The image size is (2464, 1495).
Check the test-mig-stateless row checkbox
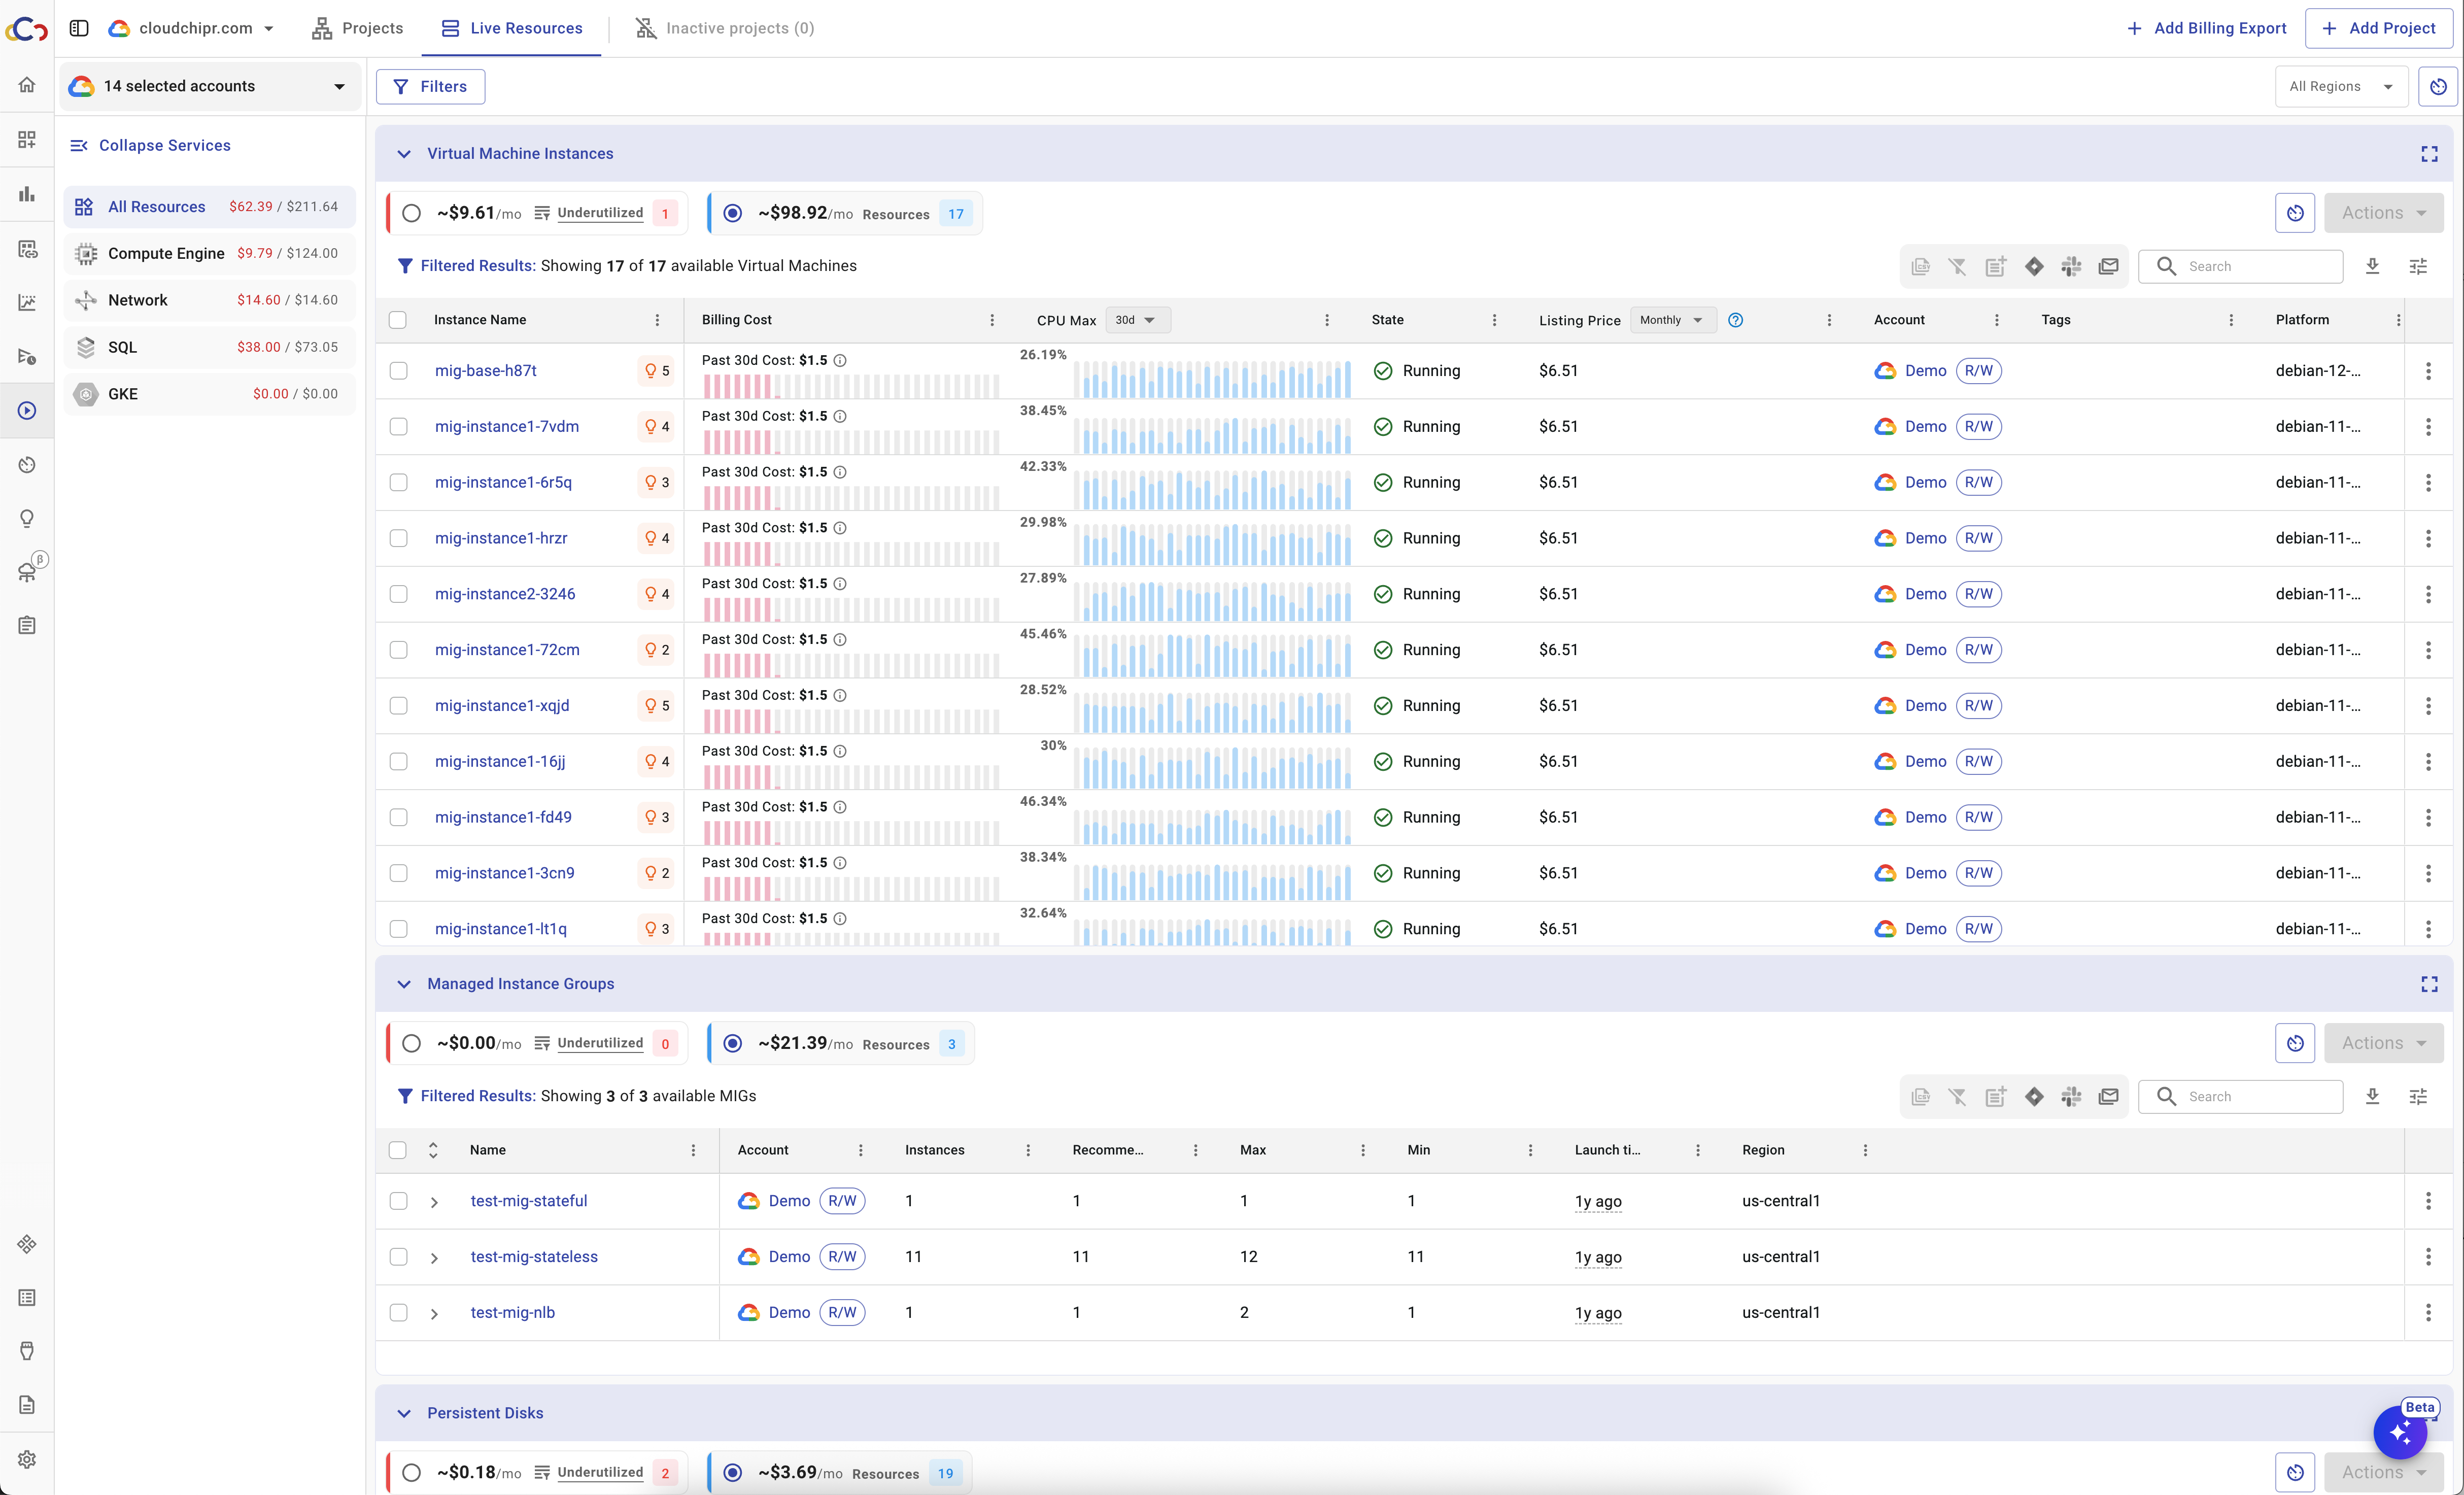398,1257
